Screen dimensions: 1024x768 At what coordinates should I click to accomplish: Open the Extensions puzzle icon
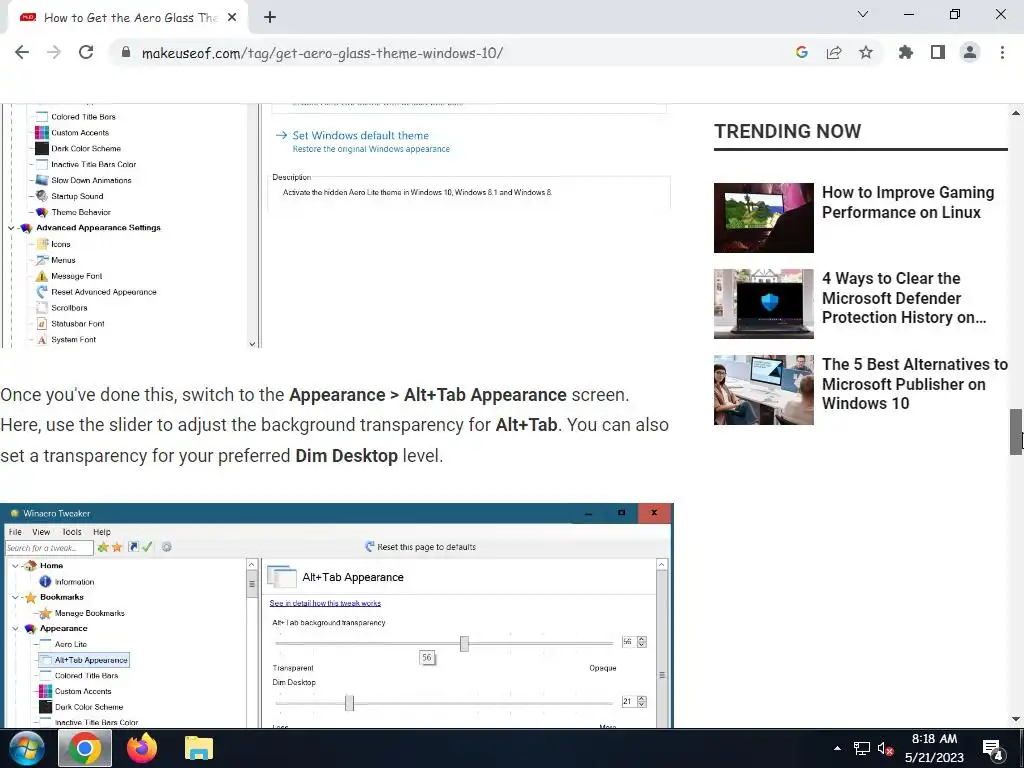[x=905, y=52]
